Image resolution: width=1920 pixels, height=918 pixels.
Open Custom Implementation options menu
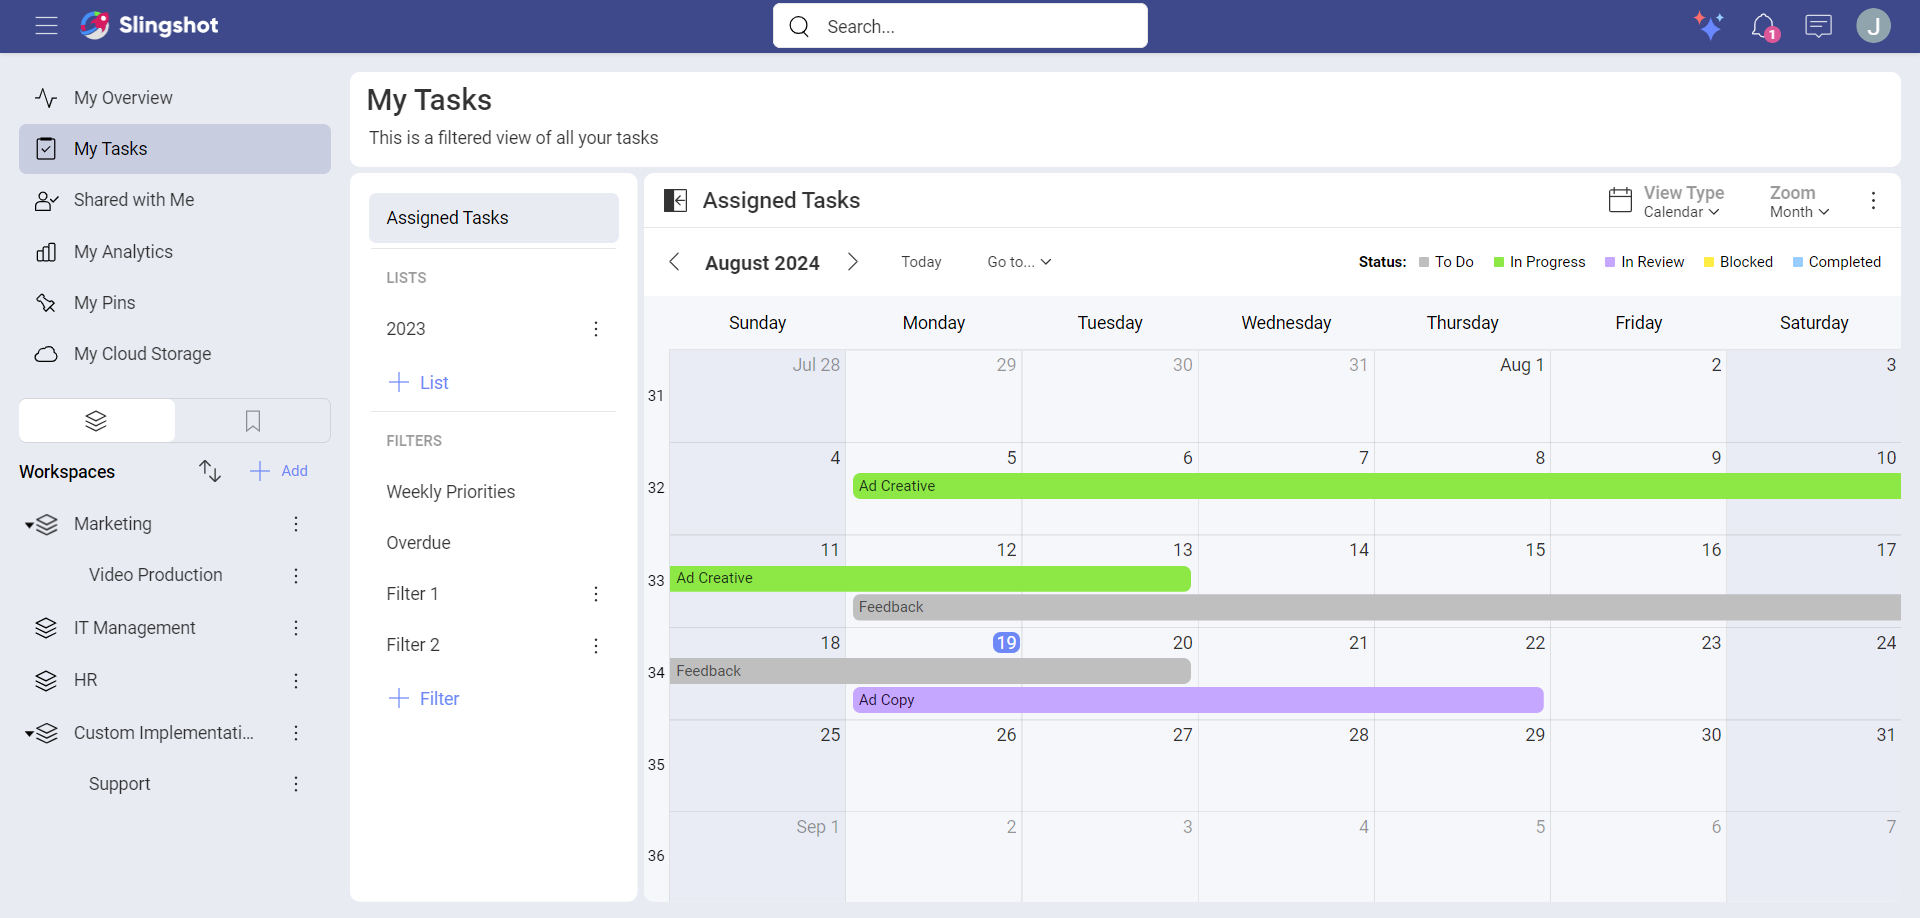(296, 733)
